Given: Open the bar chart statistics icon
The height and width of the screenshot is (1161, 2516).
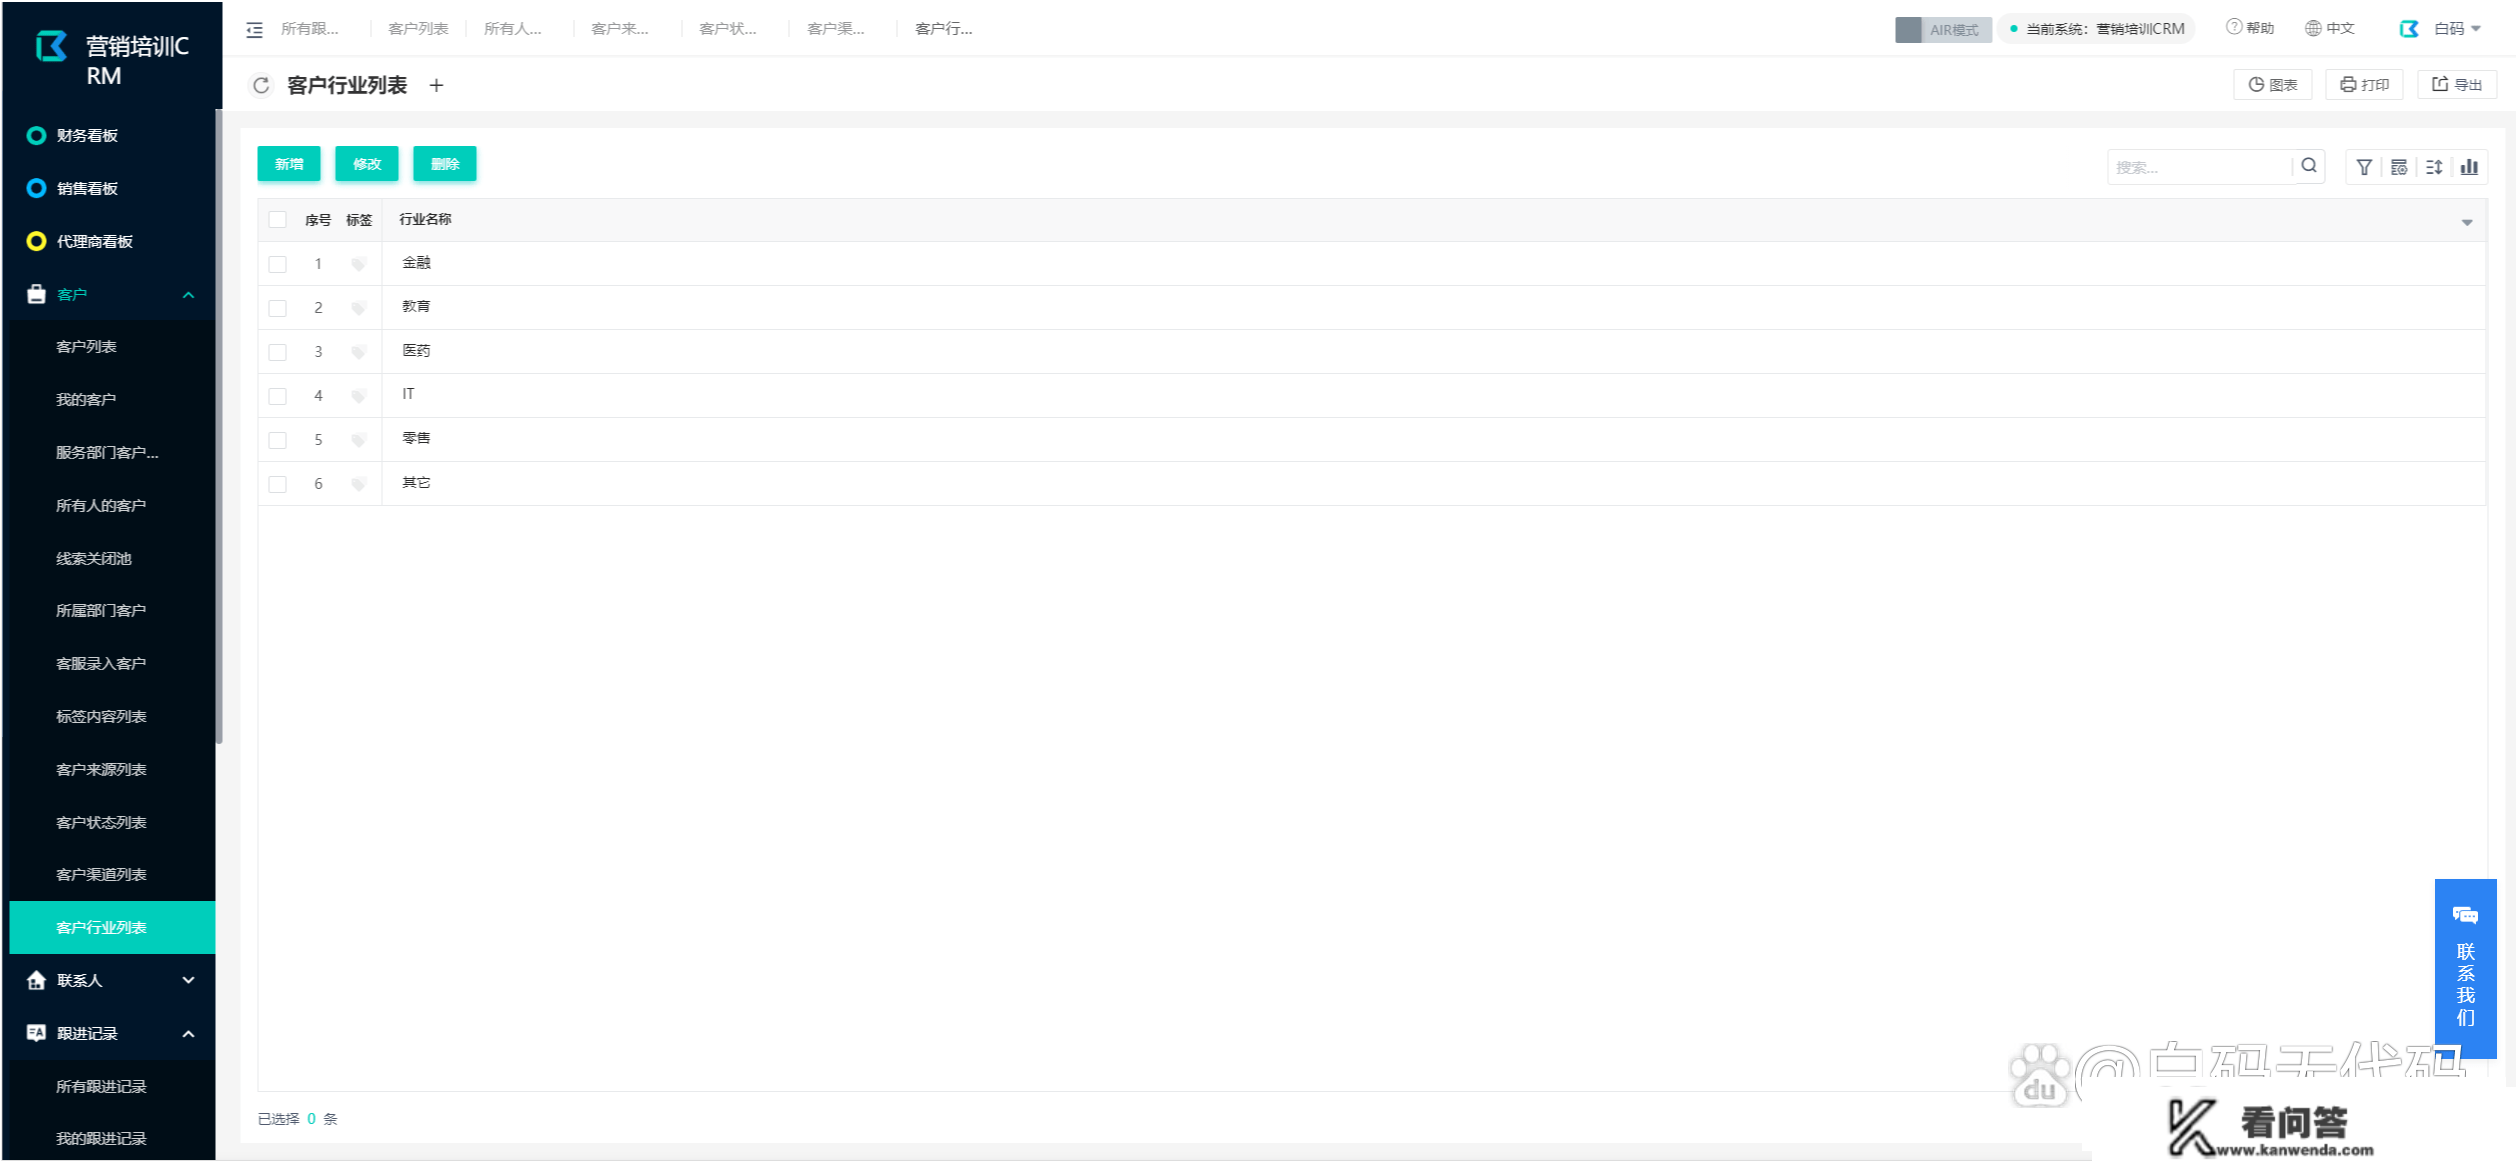Looking at the screenshot, I should click(x=2469, y=167).
